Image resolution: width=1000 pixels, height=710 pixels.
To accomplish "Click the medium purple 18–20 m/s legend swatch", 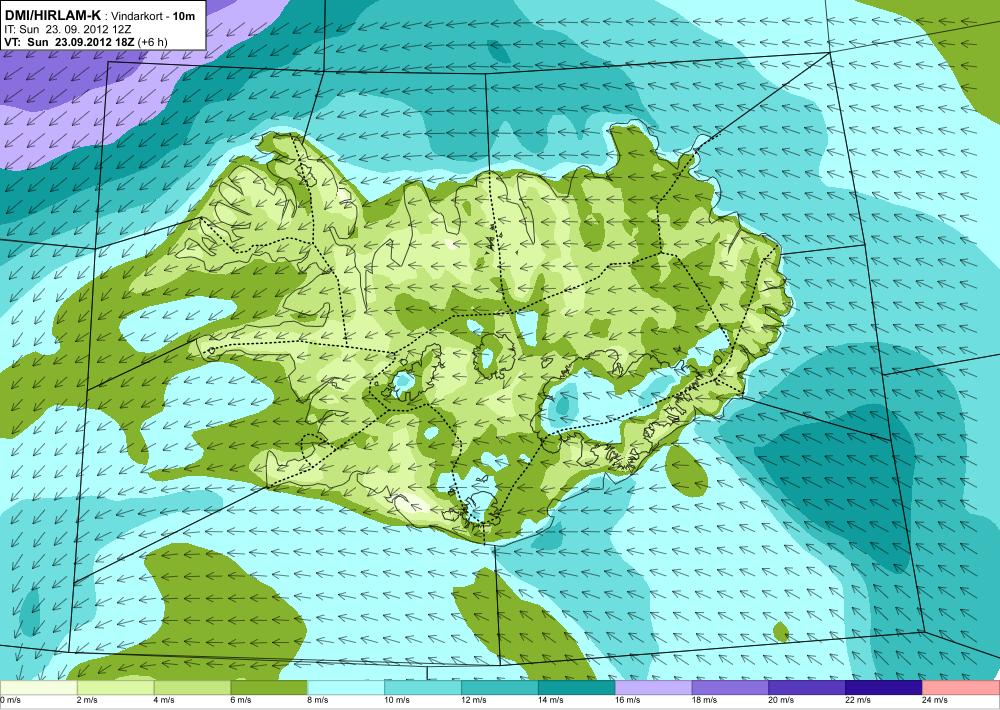I will pos(730,688).
